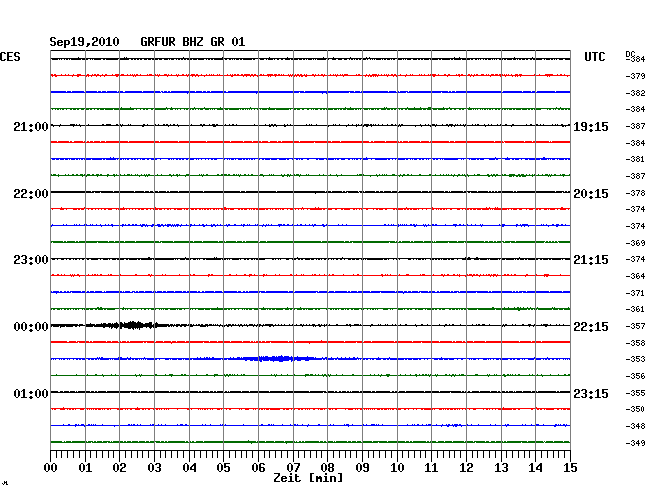650x494 pixels.
Task: Click the DC offset value -369
Action: 635,243
